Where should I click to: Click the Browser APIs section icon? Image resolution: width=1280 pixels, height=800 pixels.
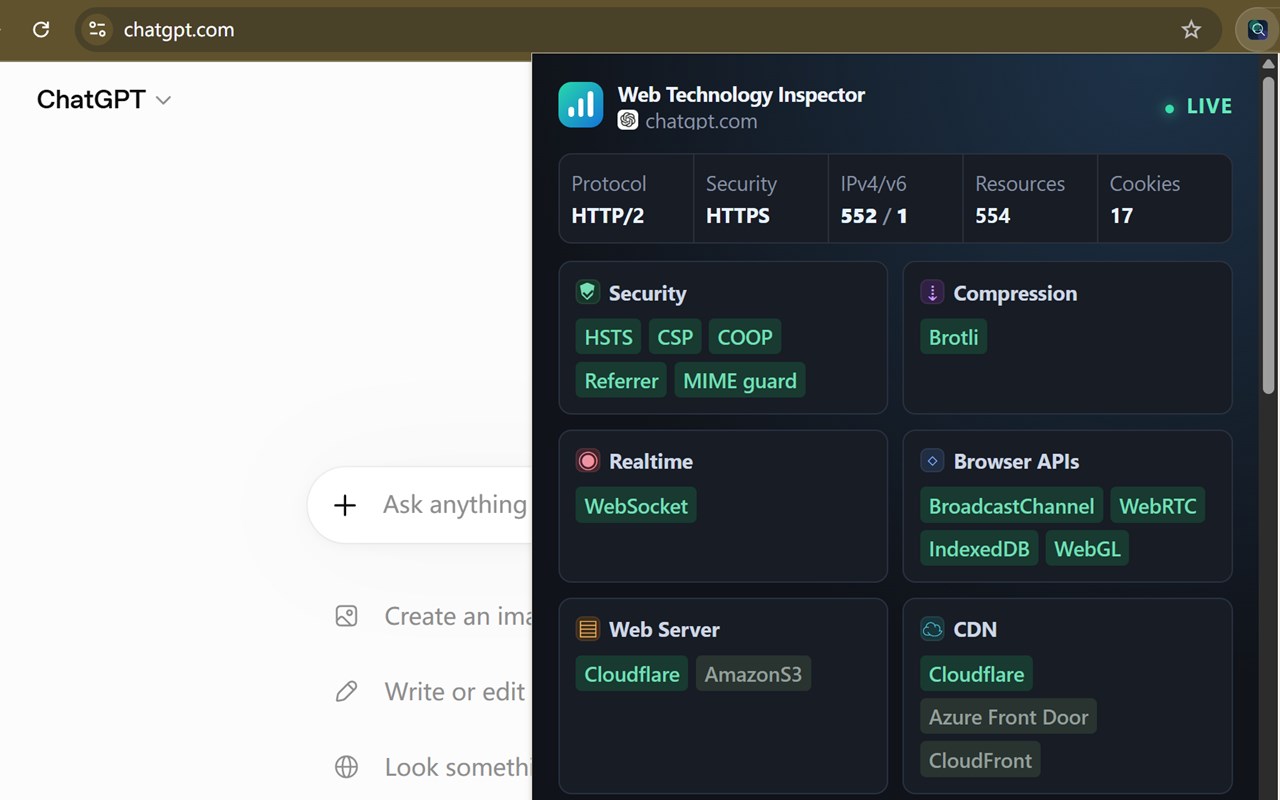[x=932, y=461]
